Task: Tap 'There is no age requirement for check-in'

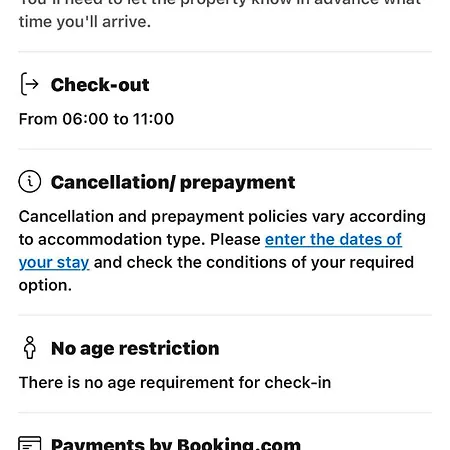Action: pos(175,382)
